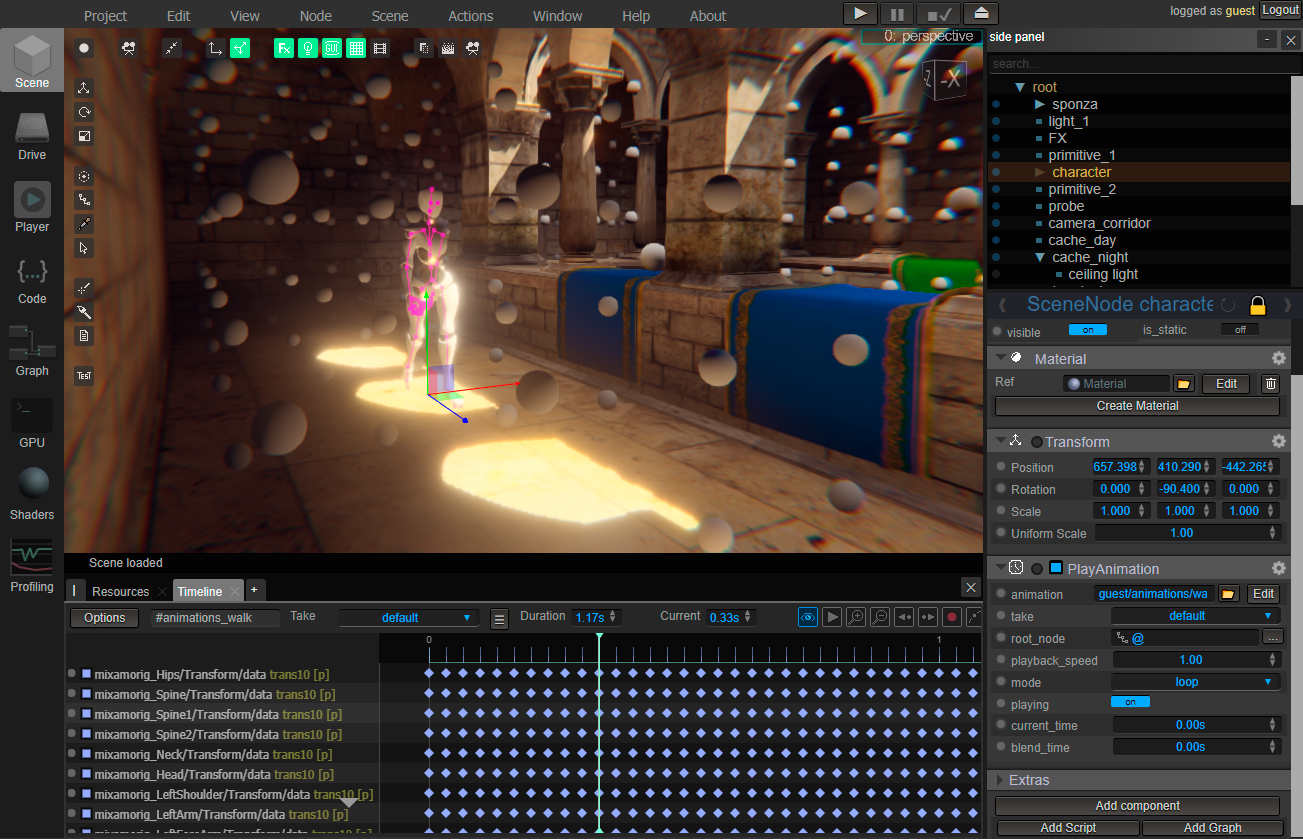This screenshot has width=1303, height=839.
Task: Turn off the playing toggle in PlayAnimation
Action: pyautogui.click(x=1131, y=703)
